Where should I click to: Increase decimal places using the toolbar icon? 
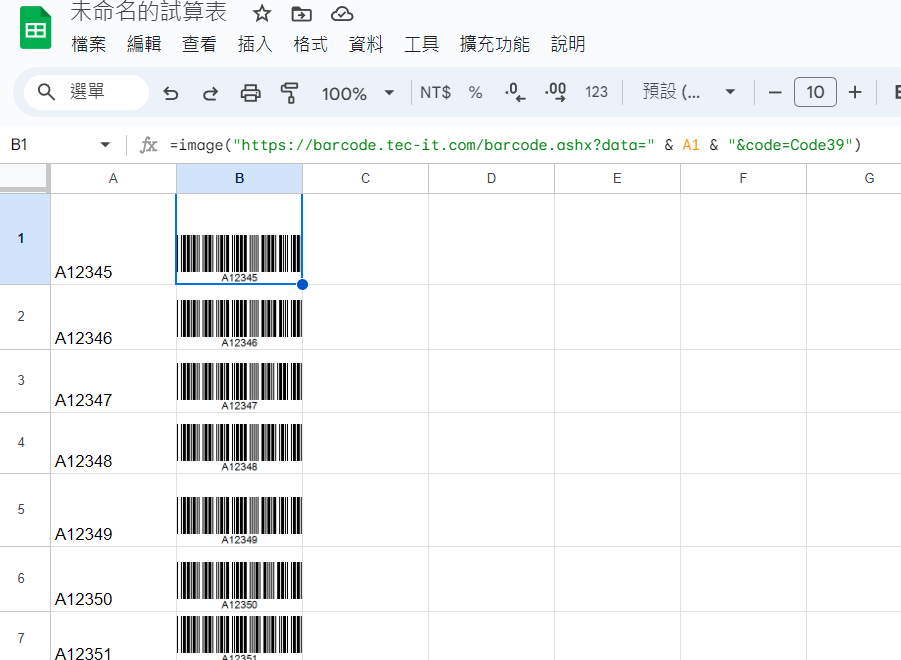click(x=555, y=92)
